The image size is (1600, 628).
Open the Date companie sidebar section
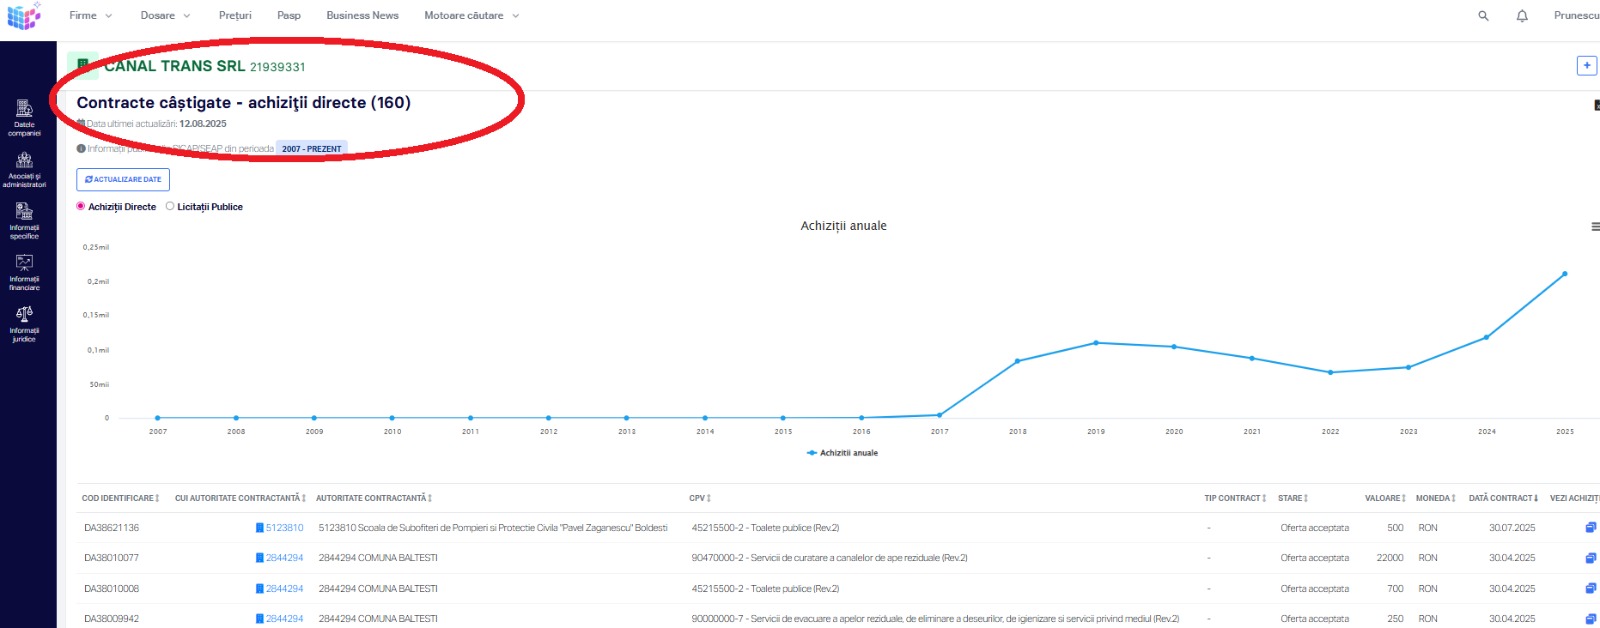coord(24,117)
